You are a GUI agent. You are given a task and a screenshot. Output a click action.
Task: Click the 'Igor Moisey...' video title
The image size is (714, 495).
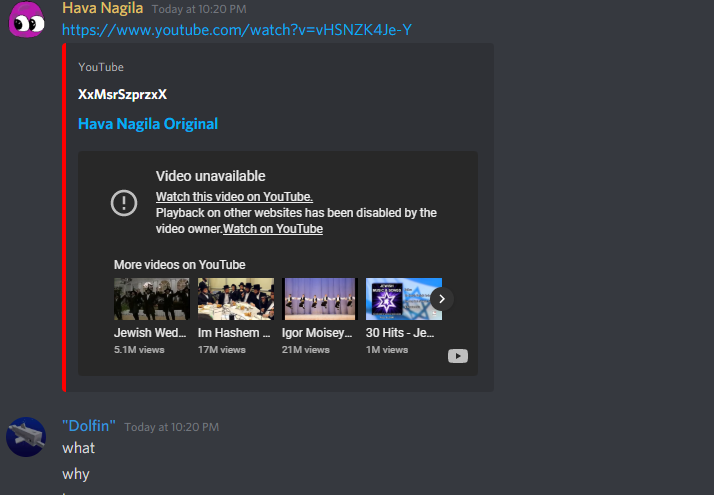[x=317, y=333]
